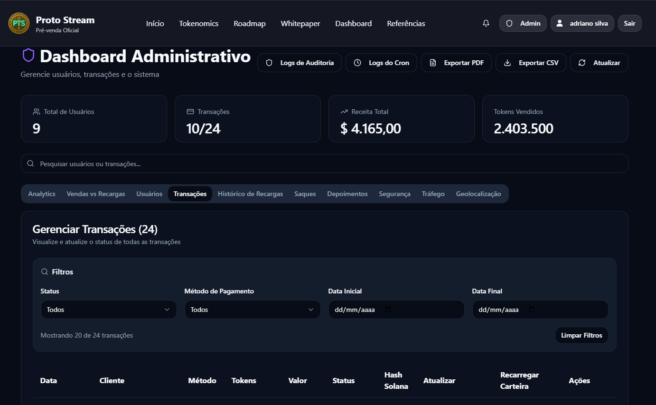Open the notifications bell icon
656x405 pixels.
pyautogui.click(x=486, y=23)
